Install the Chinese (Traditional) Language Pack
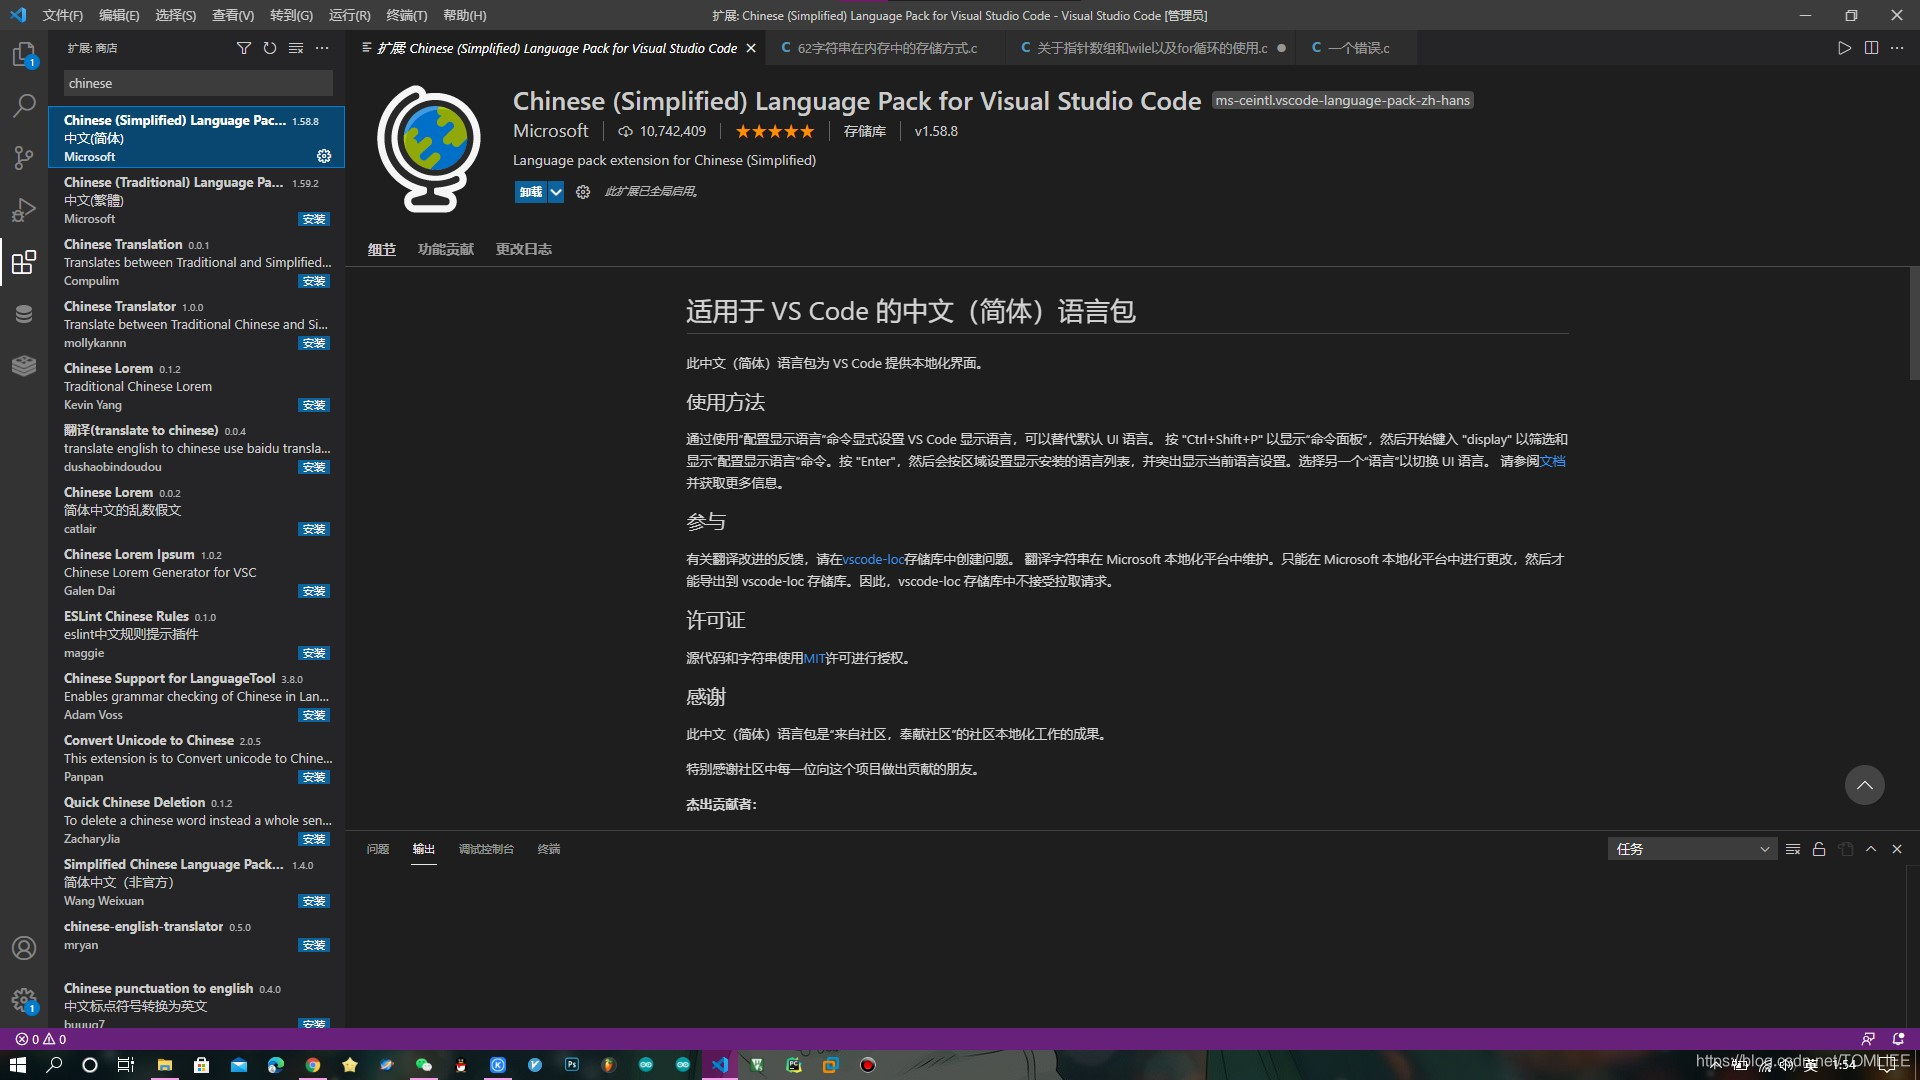The image size is (1920, 1080). tap(313, 219)
